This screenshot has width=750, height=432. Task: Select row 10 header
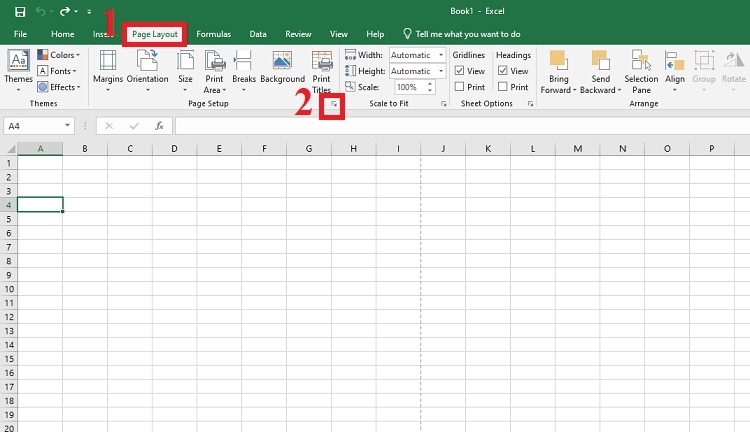coord(9,289)
